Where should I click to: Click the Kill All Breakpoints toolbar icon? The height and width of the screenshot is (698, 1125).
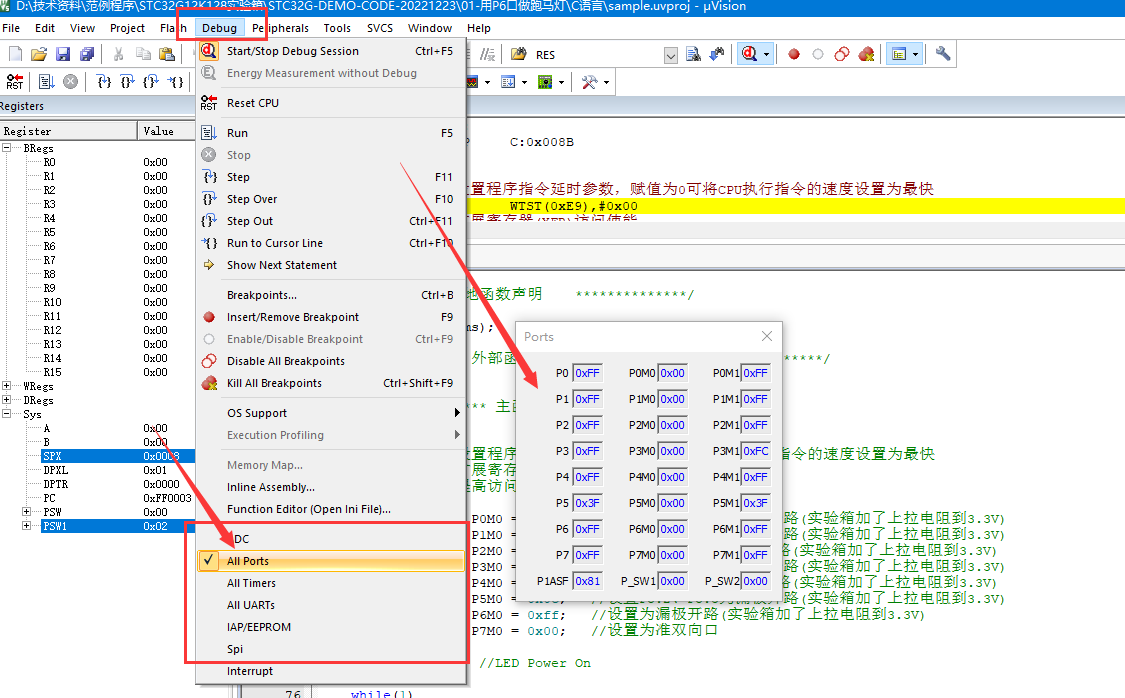(x=867, y=54)
